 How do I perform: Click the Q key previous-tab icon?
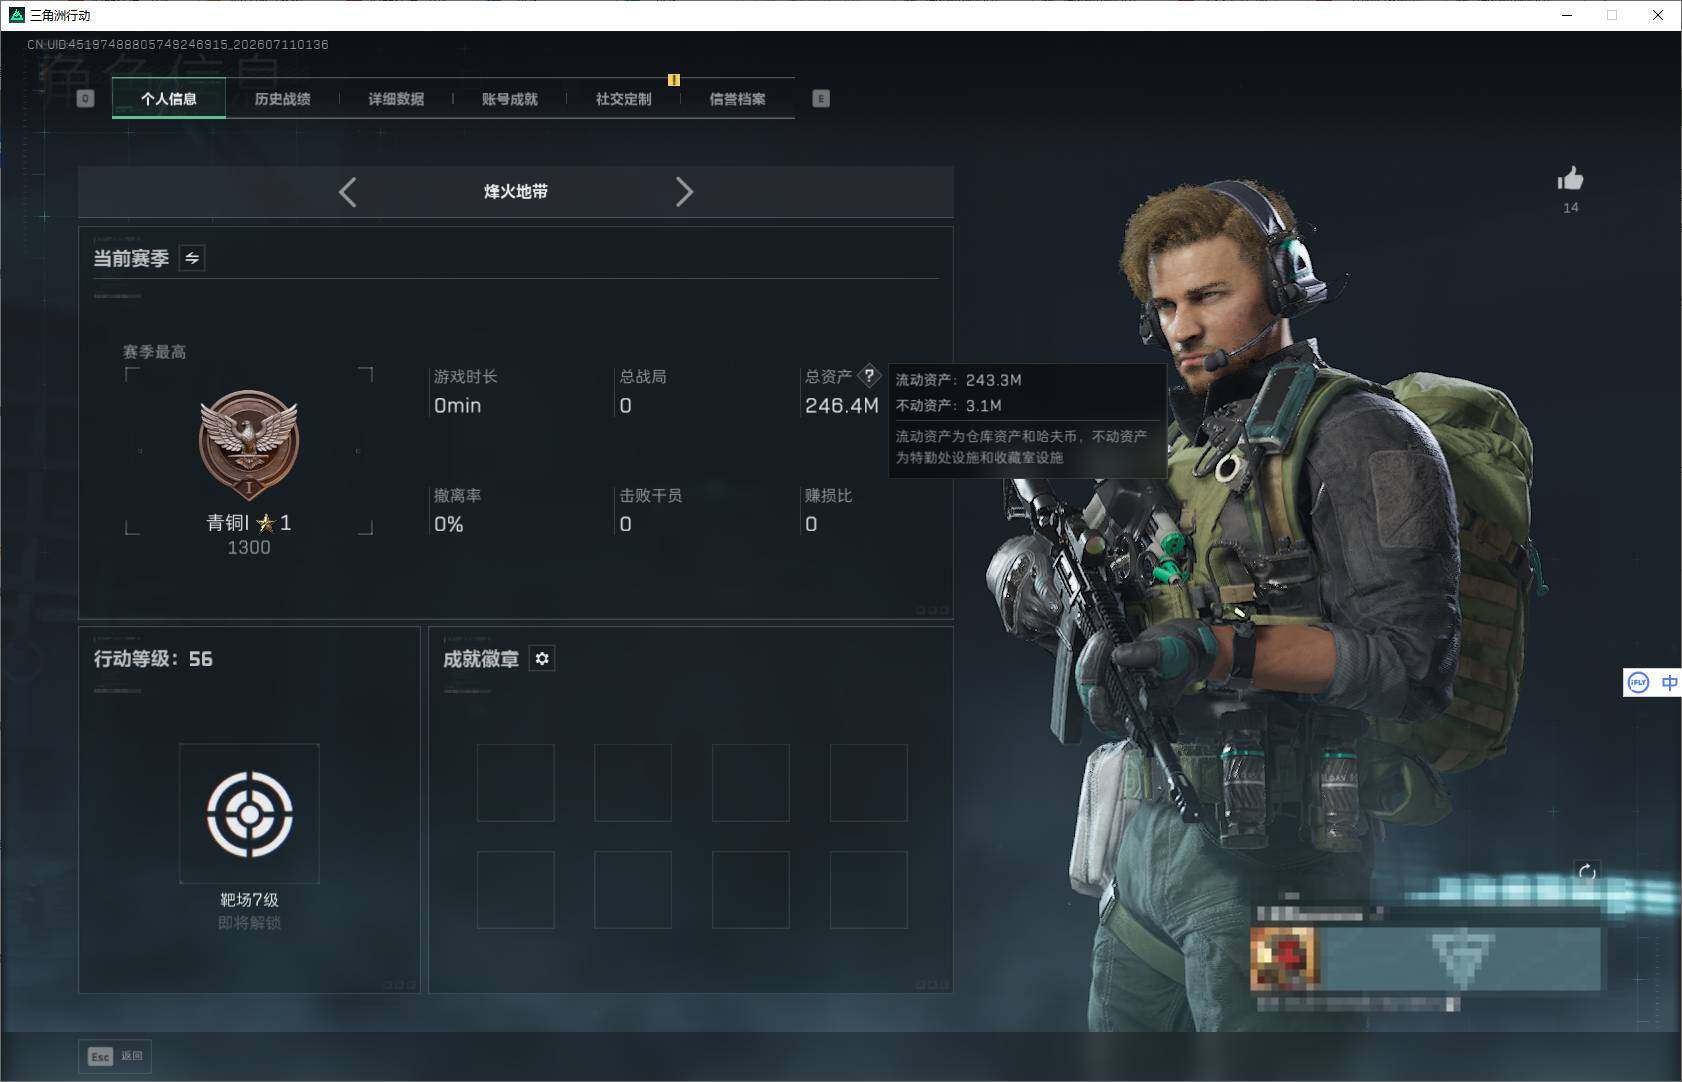point(85,98)
